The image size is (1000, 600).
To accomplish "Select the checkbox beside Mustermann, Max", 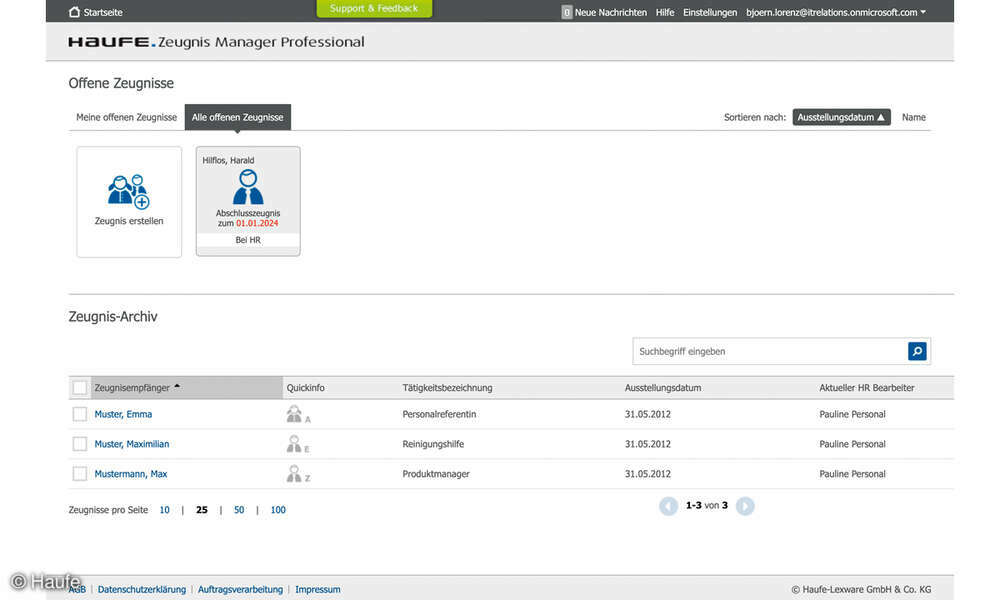I will 80,473.
